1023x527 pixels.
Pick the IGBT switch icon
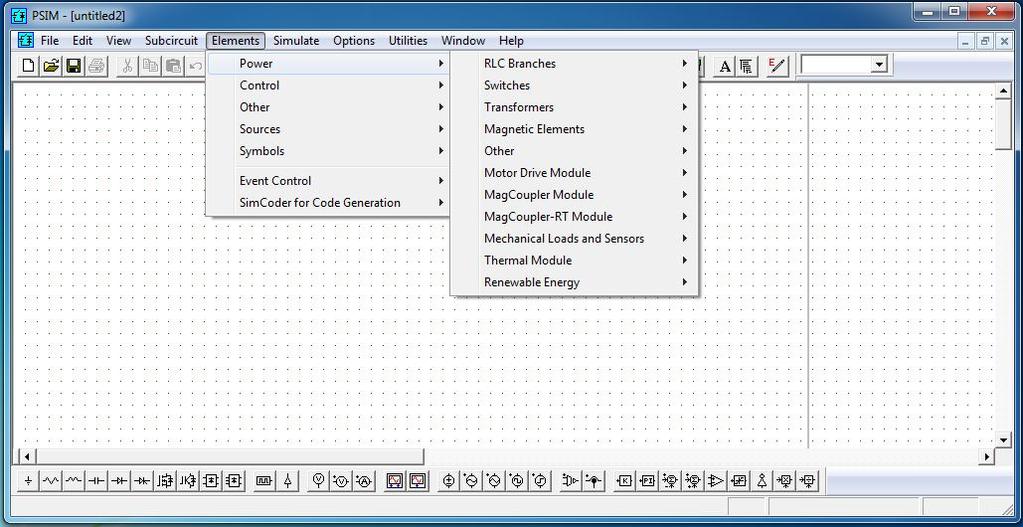click(188, 481)
